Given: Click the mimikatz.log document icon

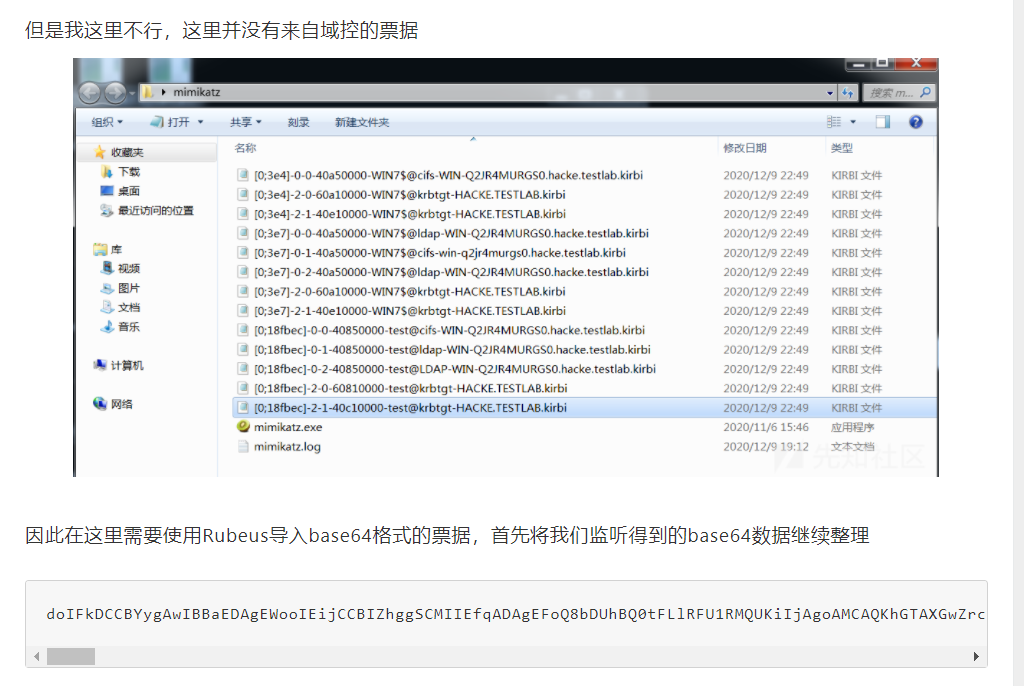Looking at the screenshot, I should click(243, 446).
